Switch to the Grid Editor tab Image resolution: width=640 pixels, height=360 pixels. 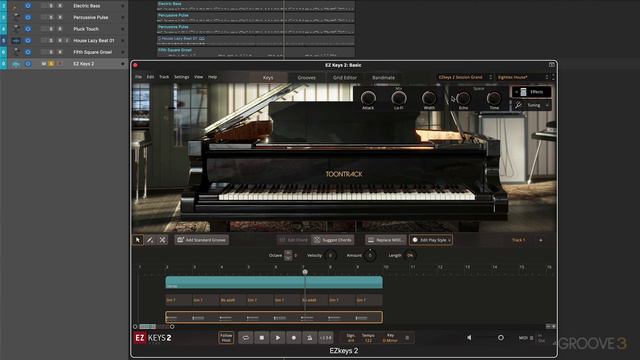click(x=344, y=78)
